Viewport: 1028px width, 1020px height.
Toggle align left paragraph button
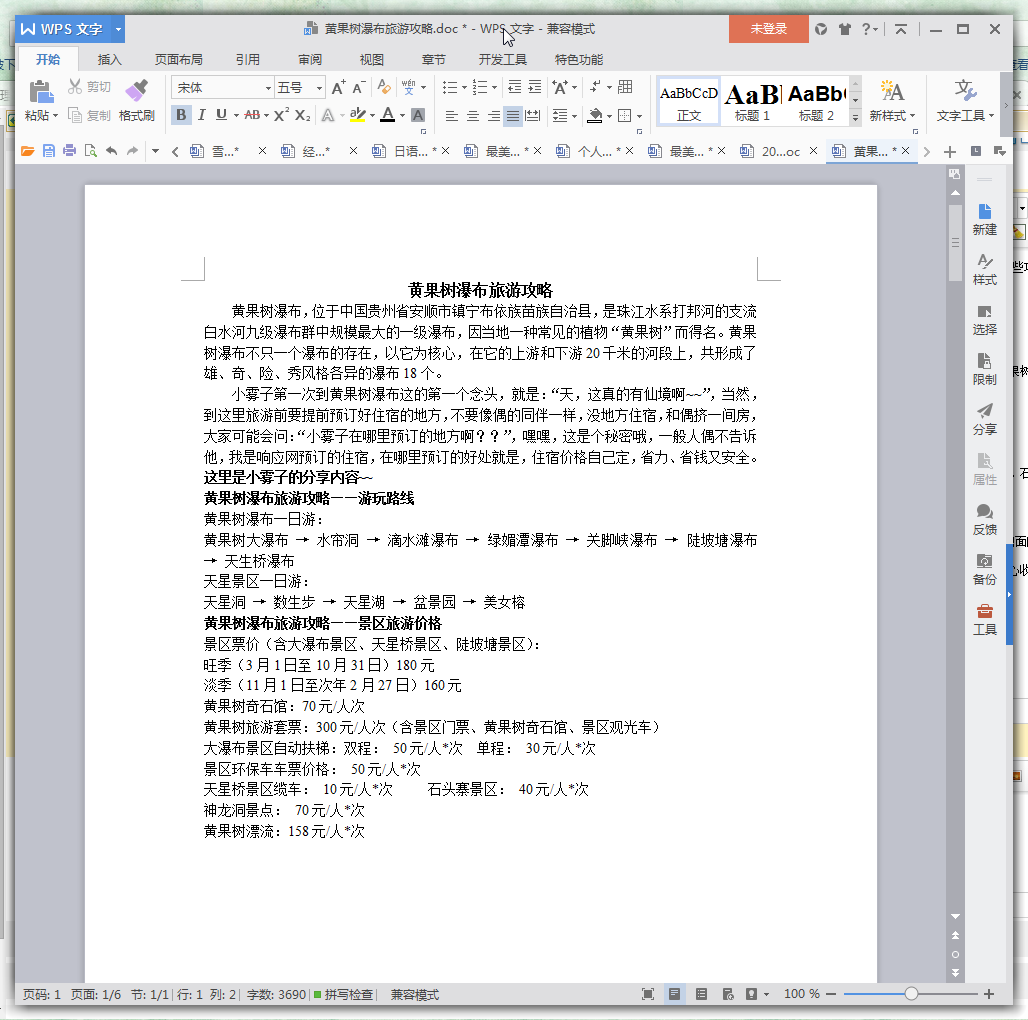452,116
